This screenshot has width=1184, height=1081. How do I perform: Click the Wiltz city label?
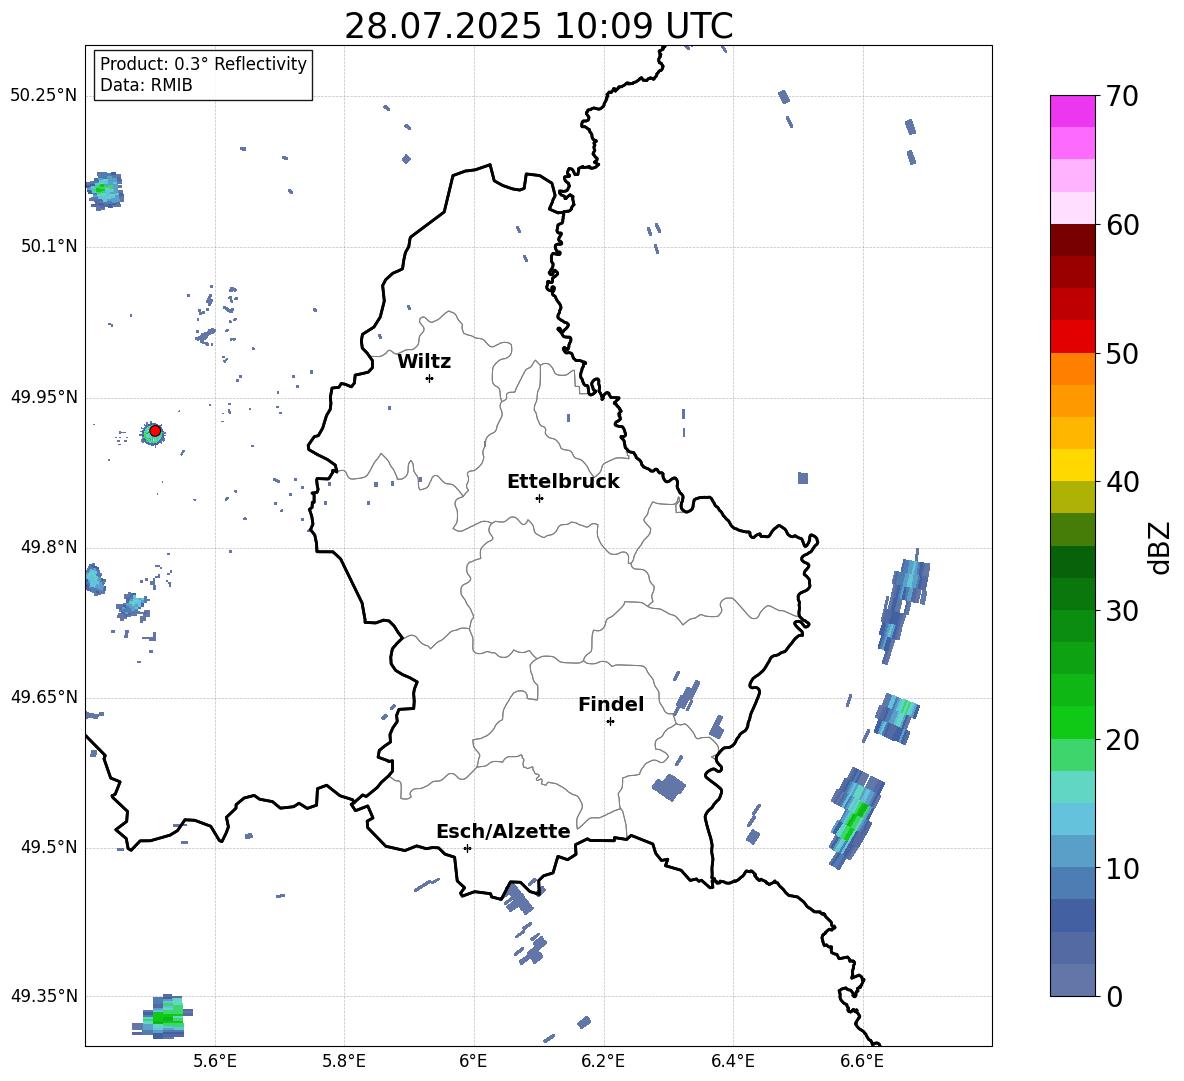click(x=424, y=362)
